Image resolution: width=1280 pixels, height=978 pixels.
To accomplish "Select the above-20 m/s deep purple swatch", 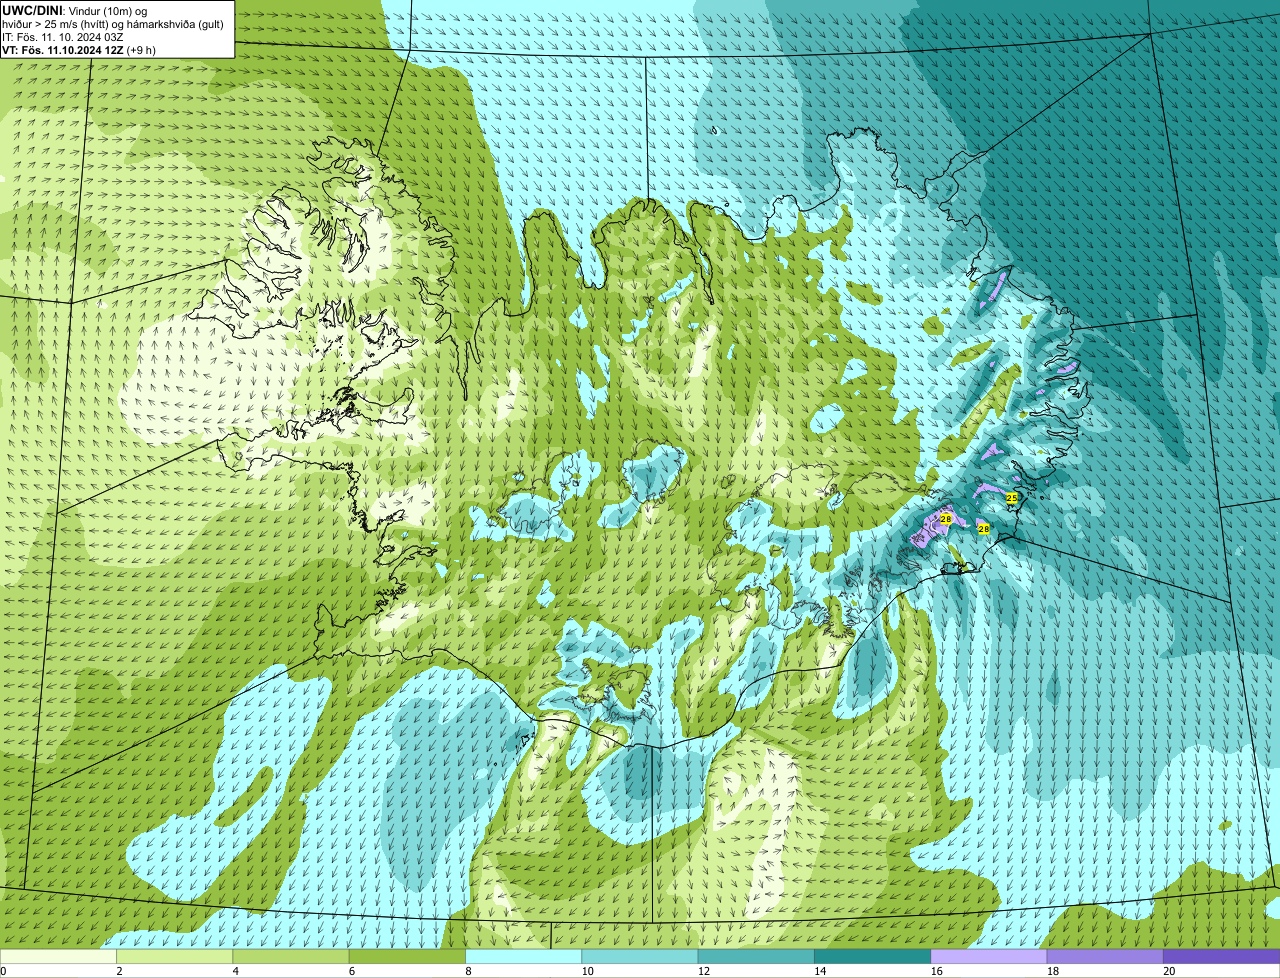I will (x=1221, y=956).
